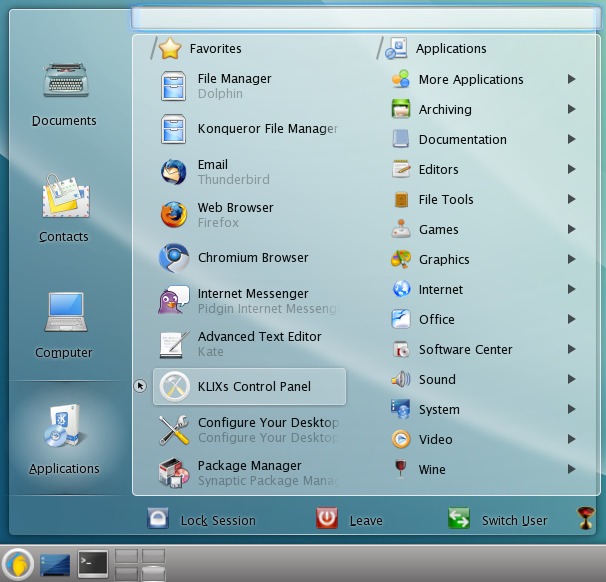Click the Switch User button
Viewport: 606px width, 582px height.
pyautogui.click(x=499, y=520)
